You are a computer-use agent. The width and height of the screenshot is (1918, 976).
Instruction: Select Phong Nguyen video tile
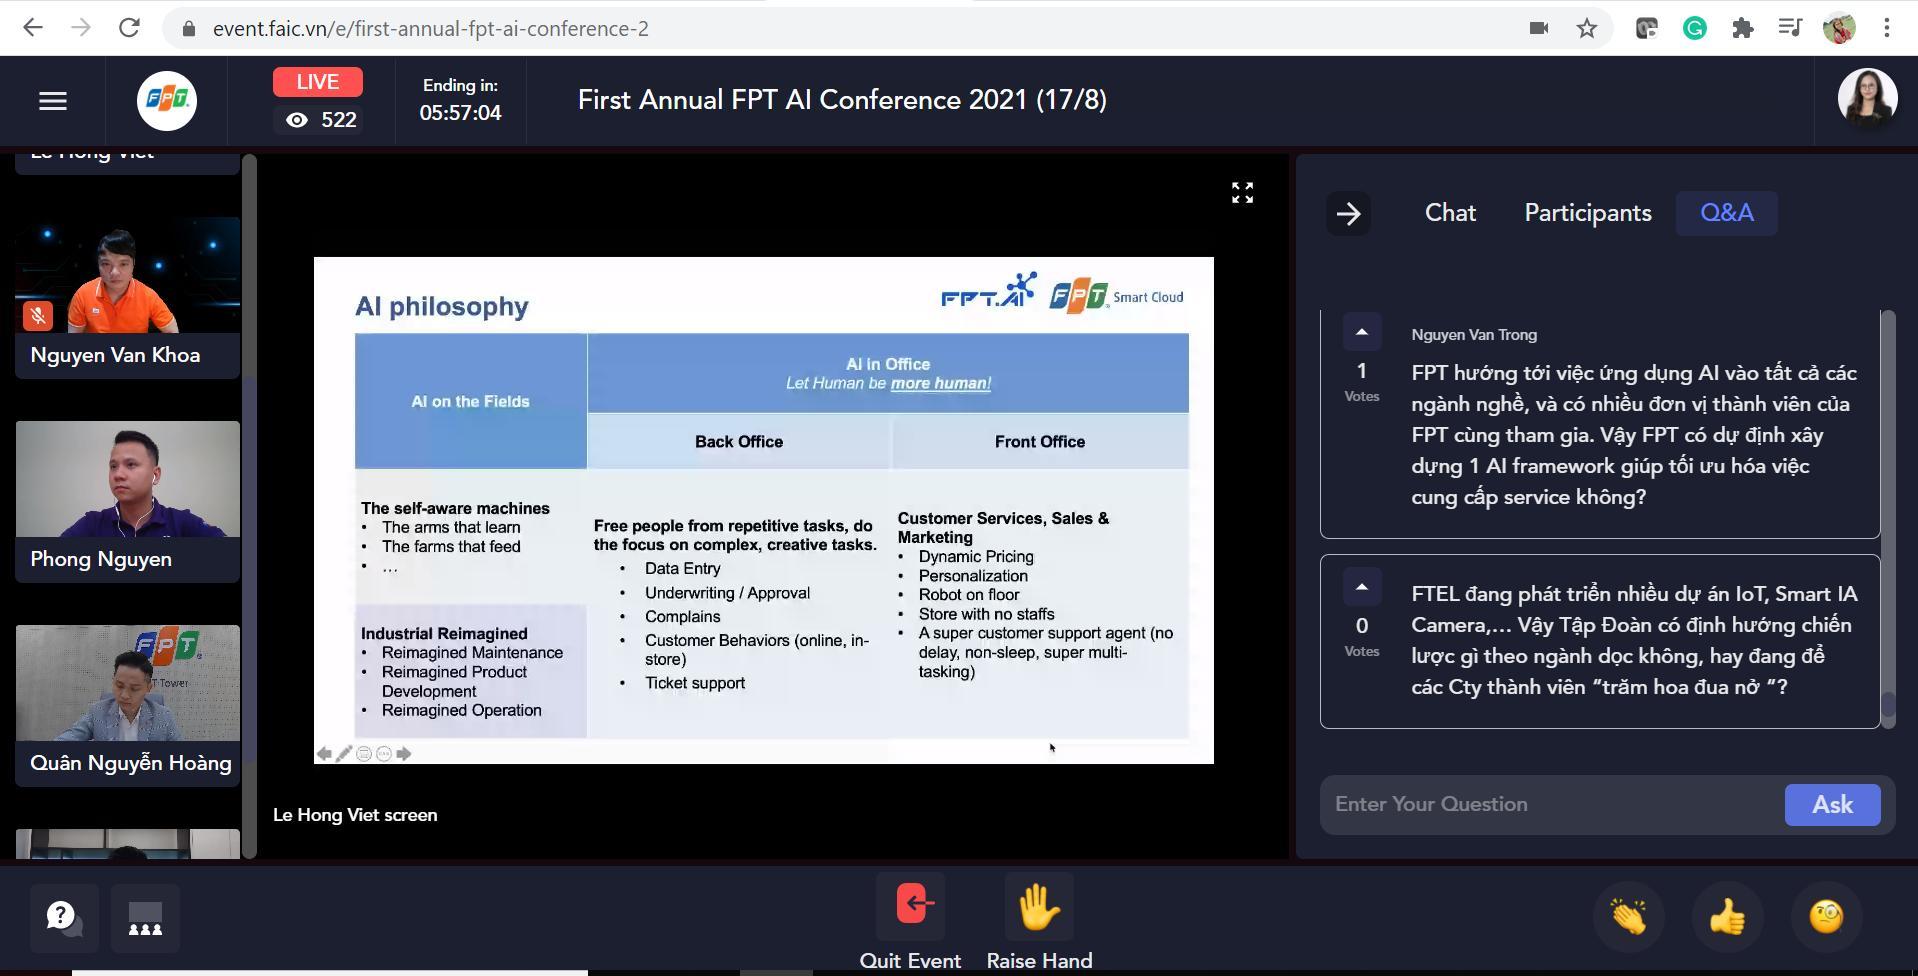(128, 501)
